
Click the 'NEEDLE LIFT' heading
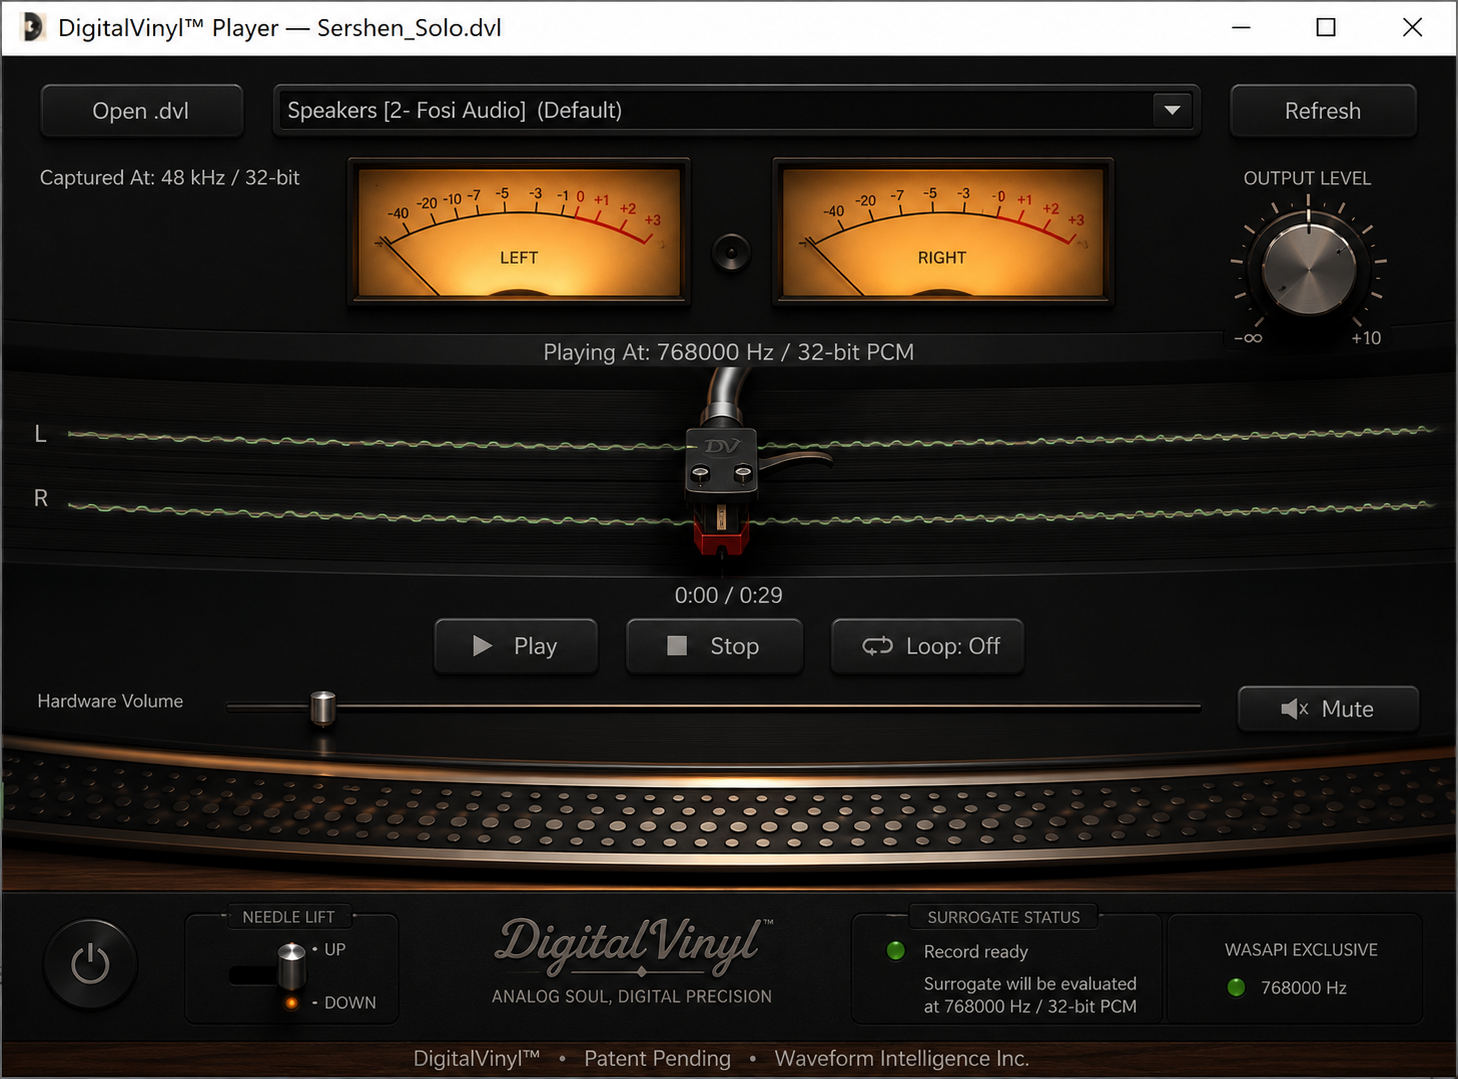(289, 917)
